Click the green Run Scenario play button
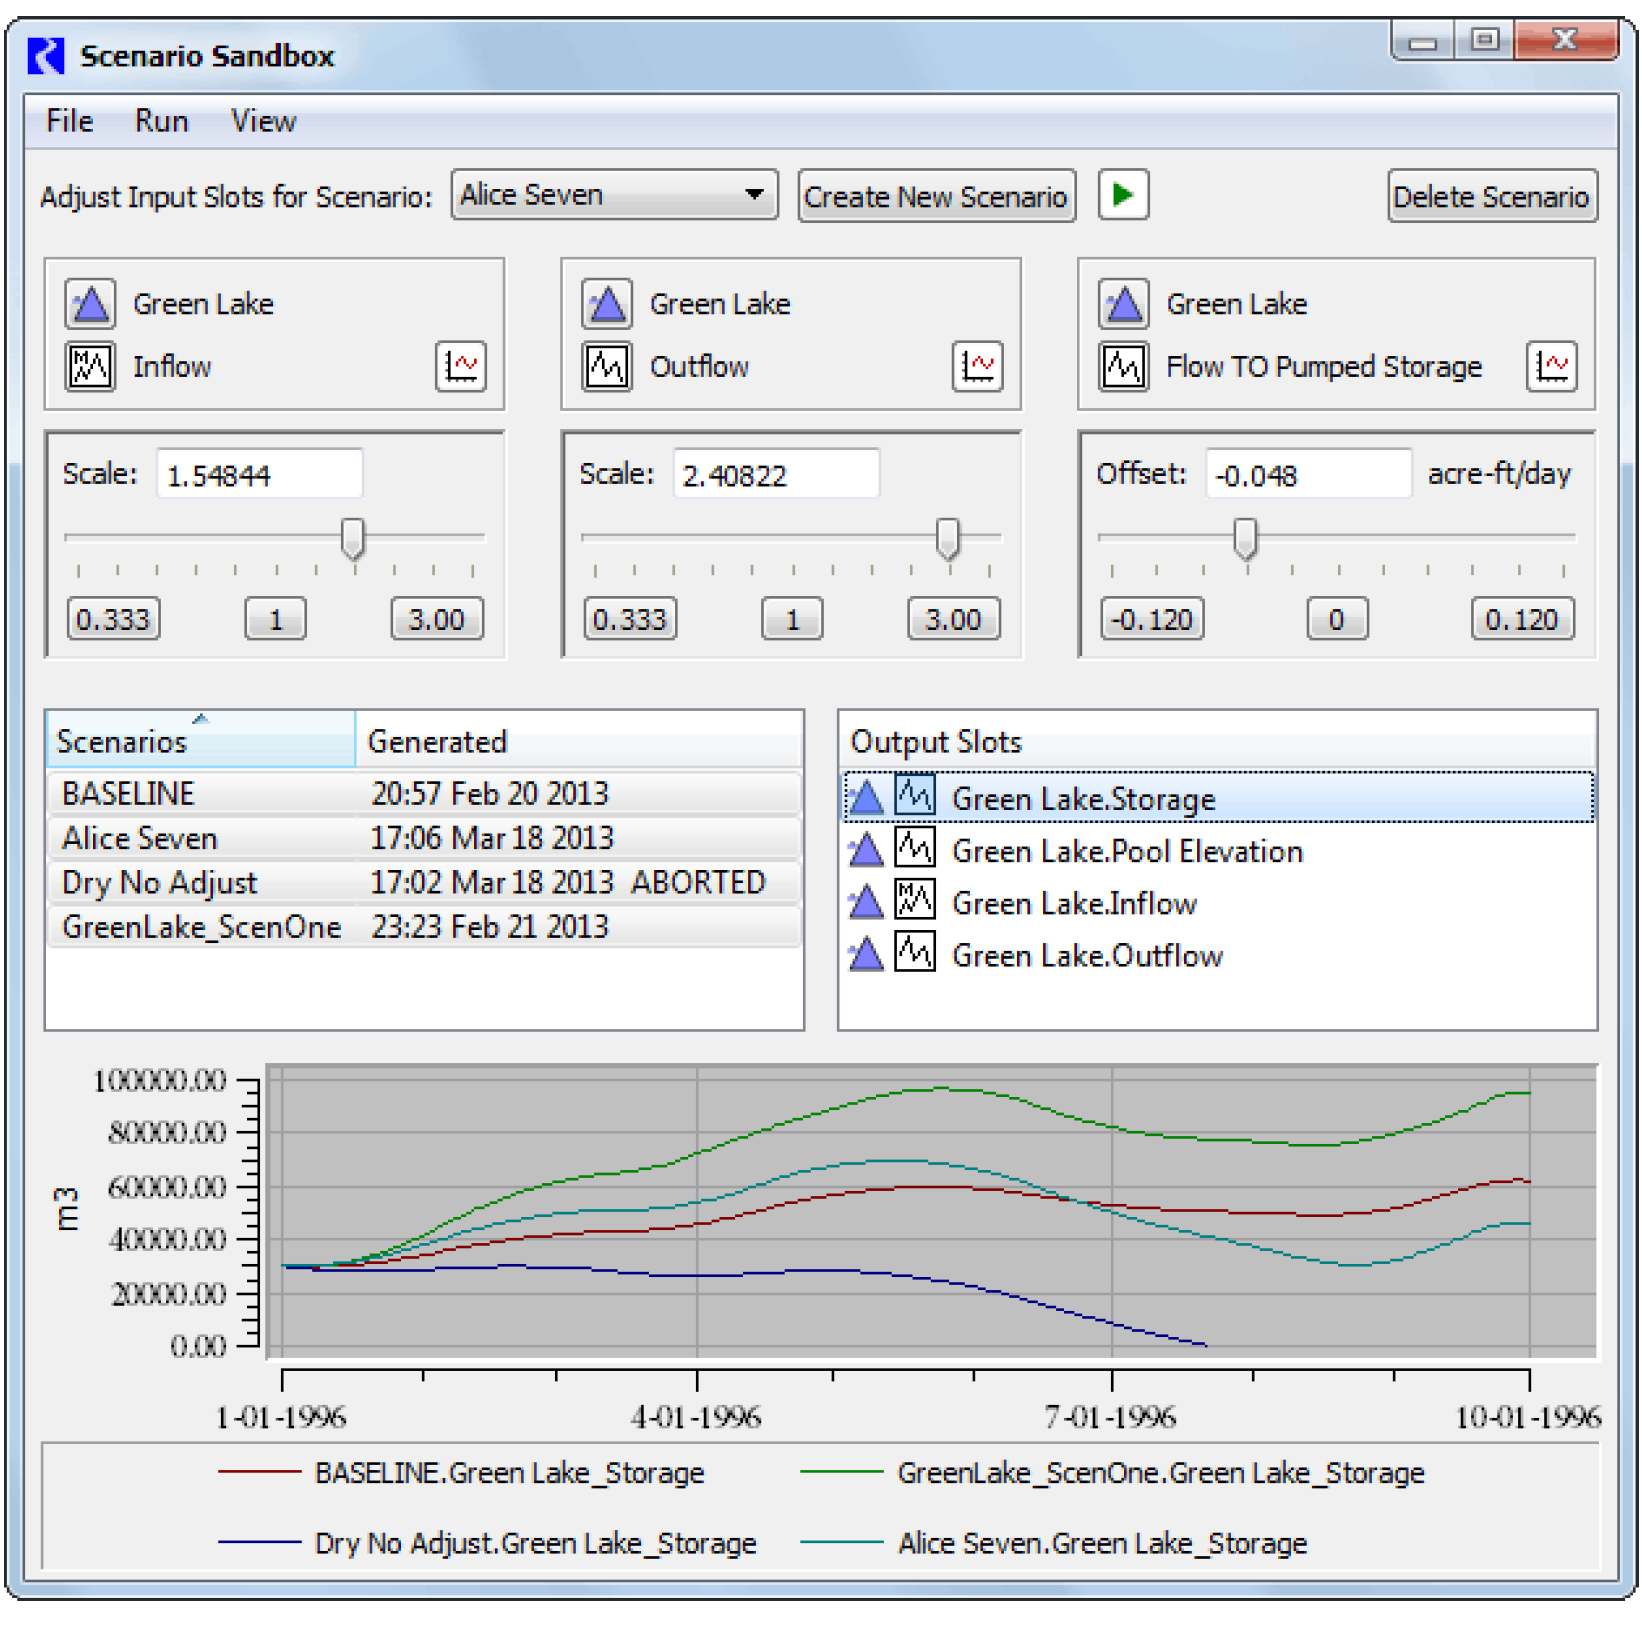This screenshot has height=1625, width=1642. tap(1122, 195)
